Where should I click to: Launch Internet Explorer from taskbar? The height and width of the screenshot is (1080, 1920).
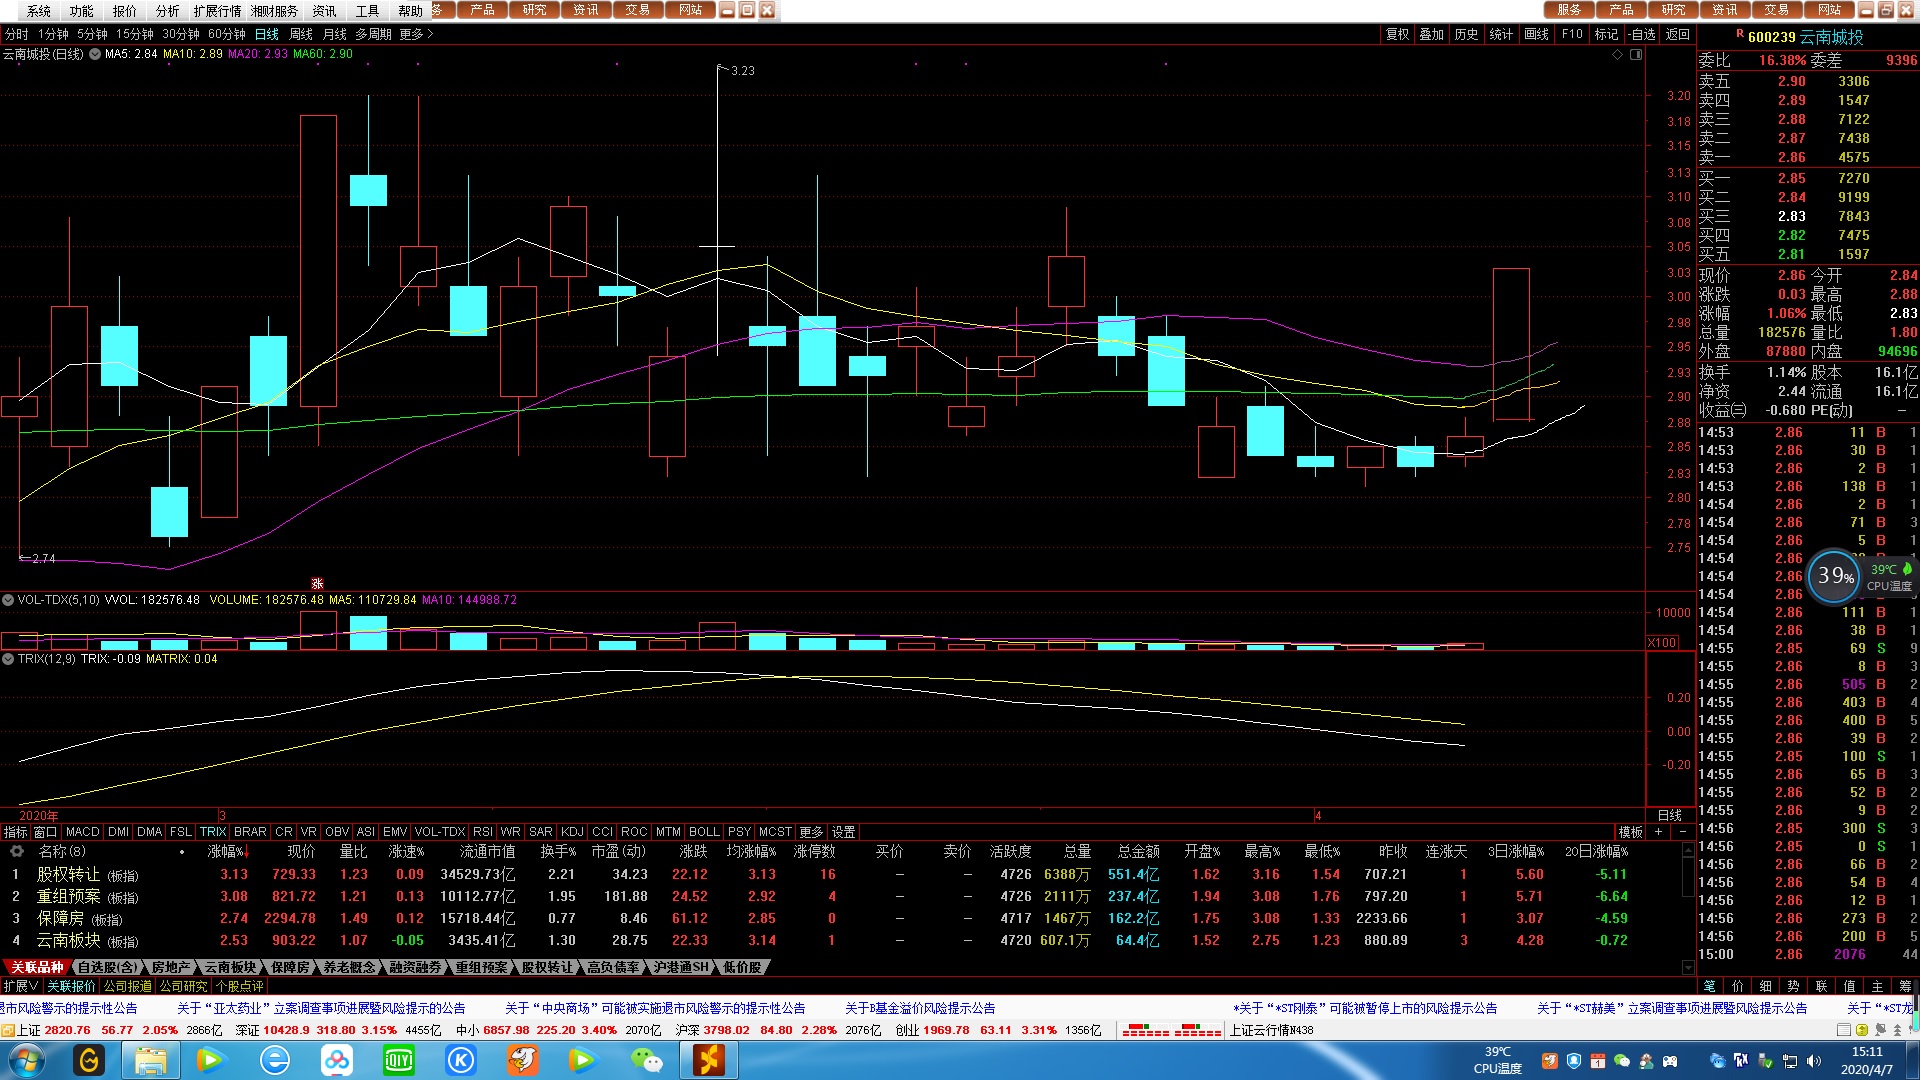click(274, 1060)
